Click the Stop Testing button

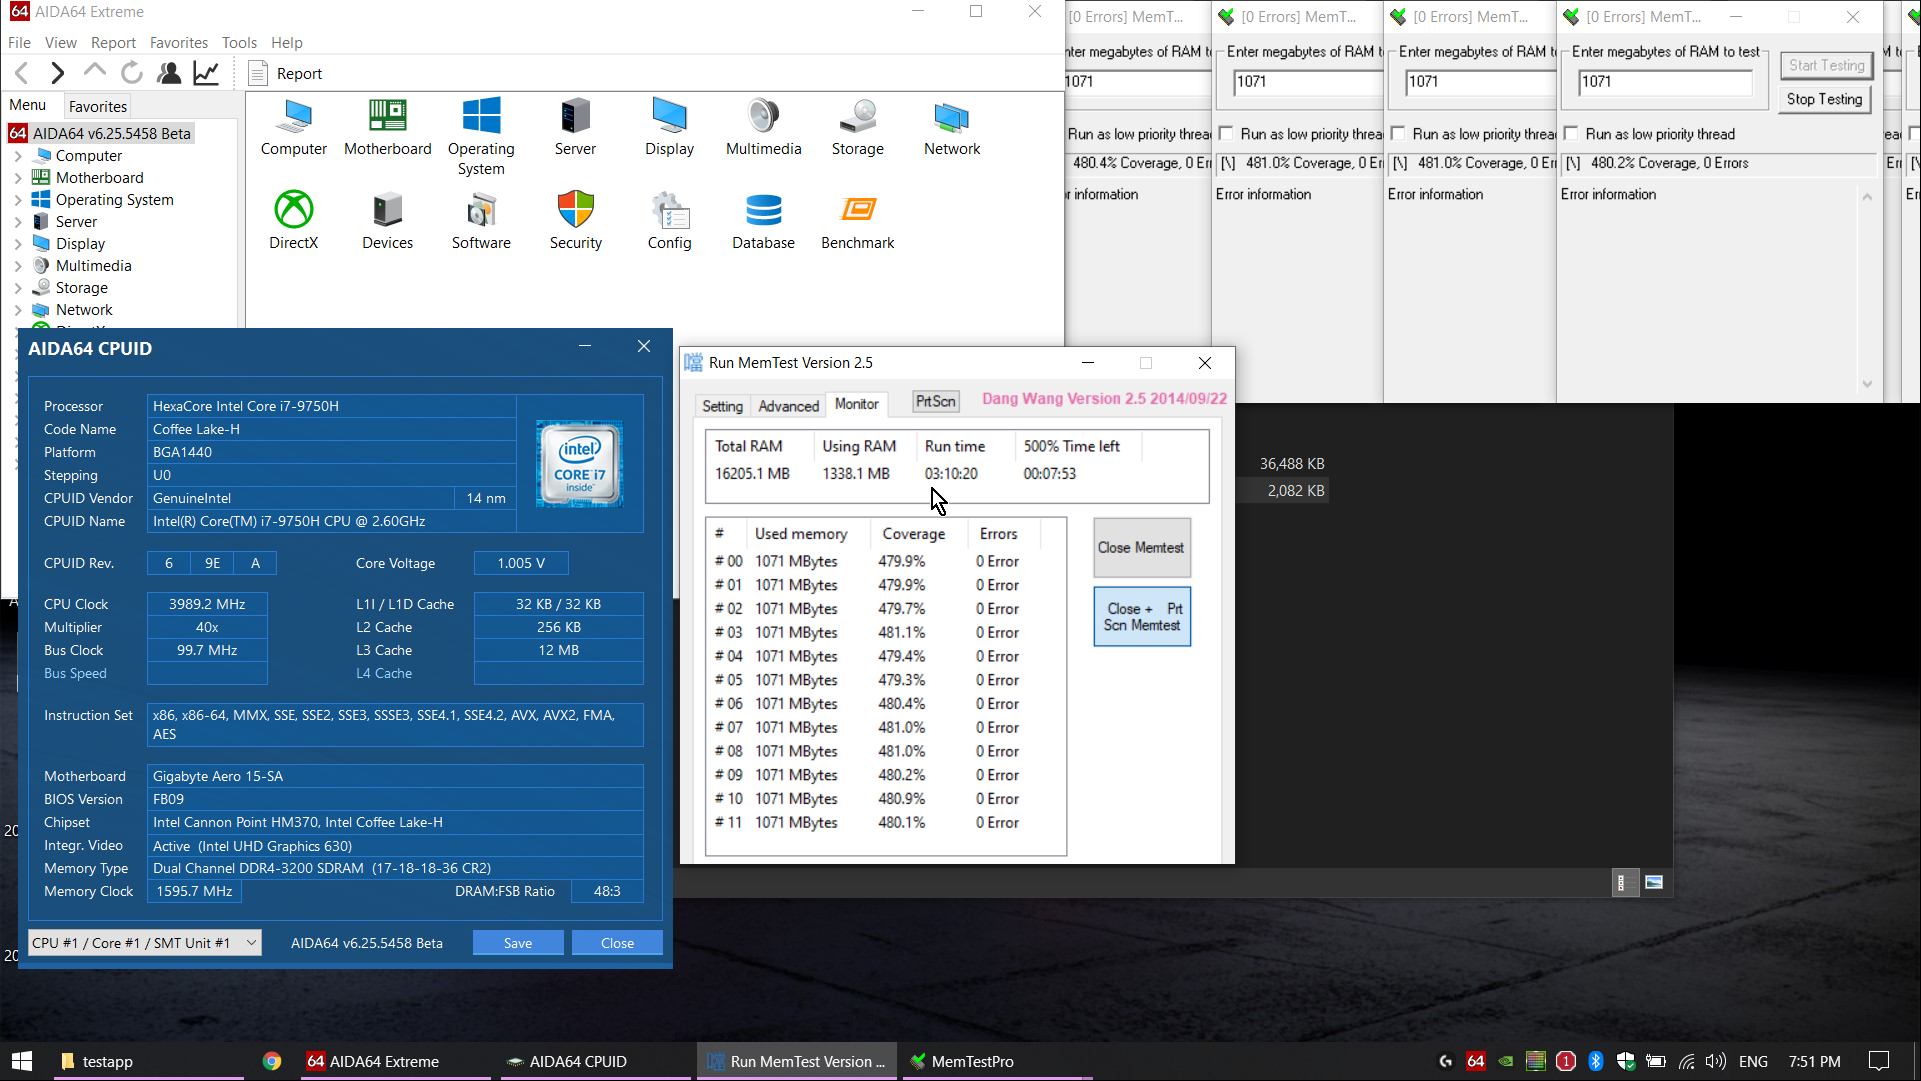pyautogui.click(x=1824, y=99)
